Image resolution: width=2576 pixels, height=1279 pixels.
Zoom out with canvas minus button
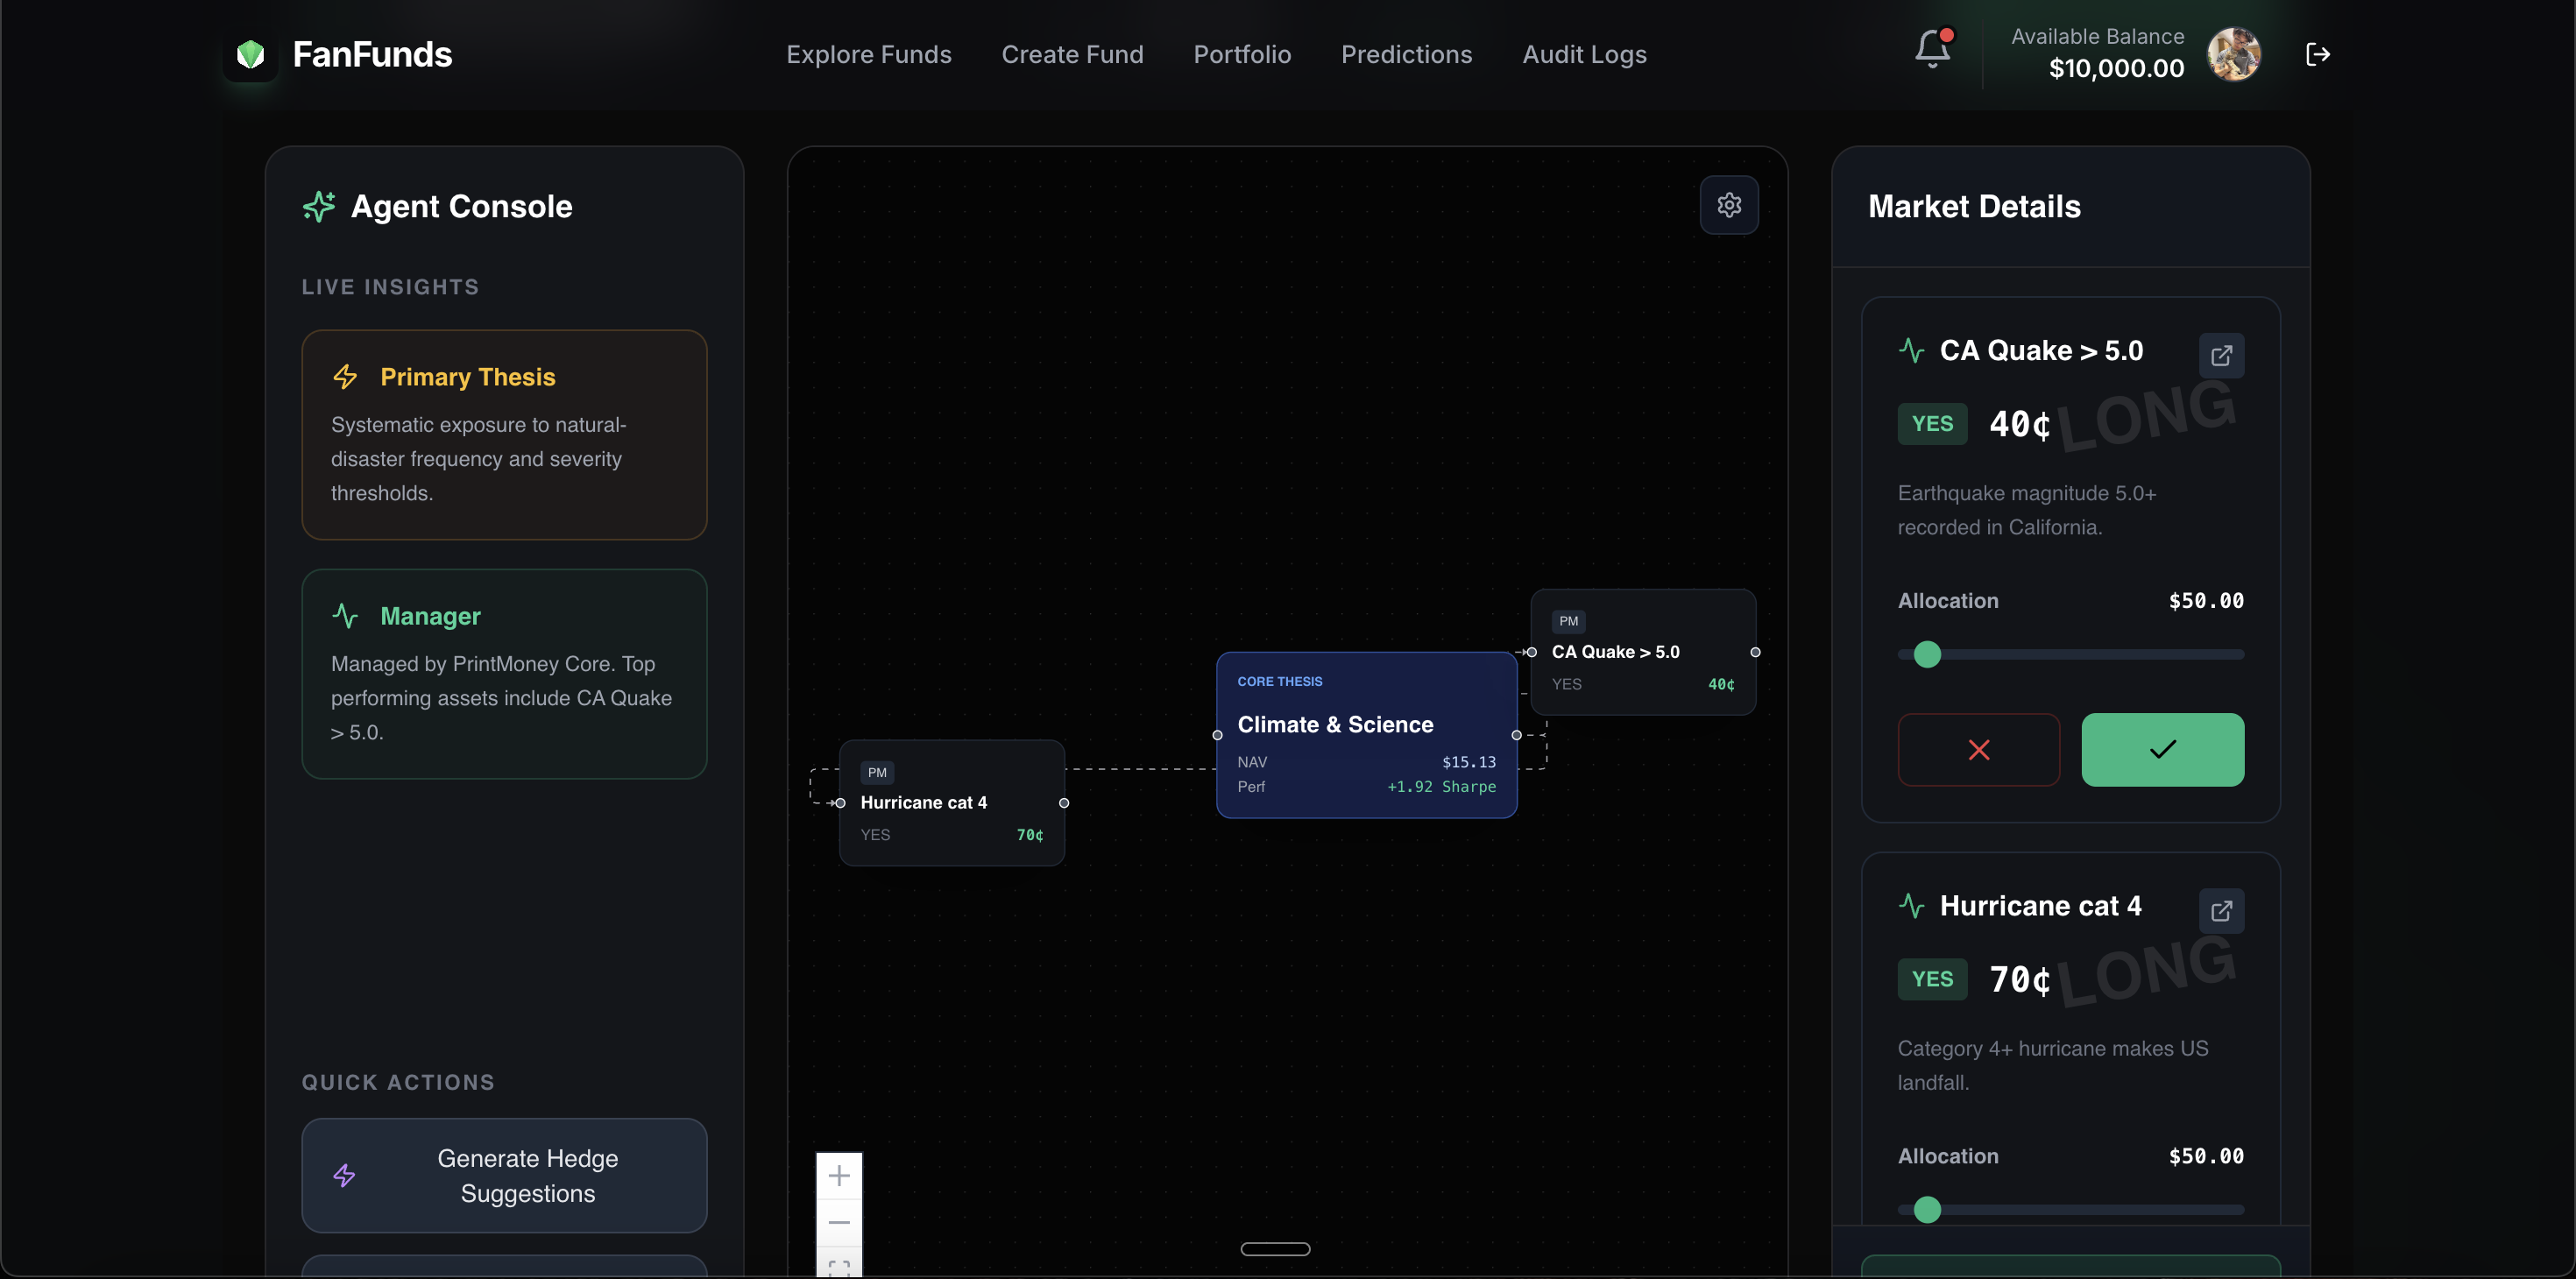839,1222
